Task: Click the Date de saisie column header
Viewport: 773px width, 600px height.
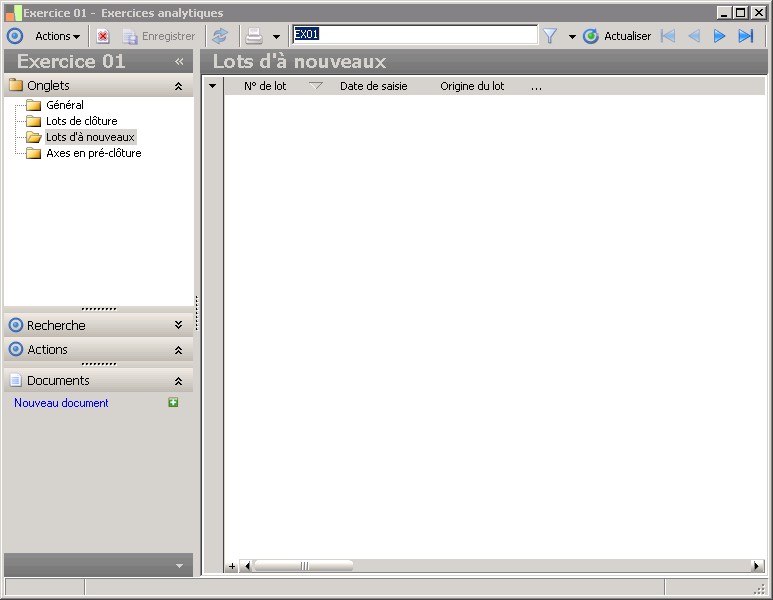Action: [x=374, y=86]
